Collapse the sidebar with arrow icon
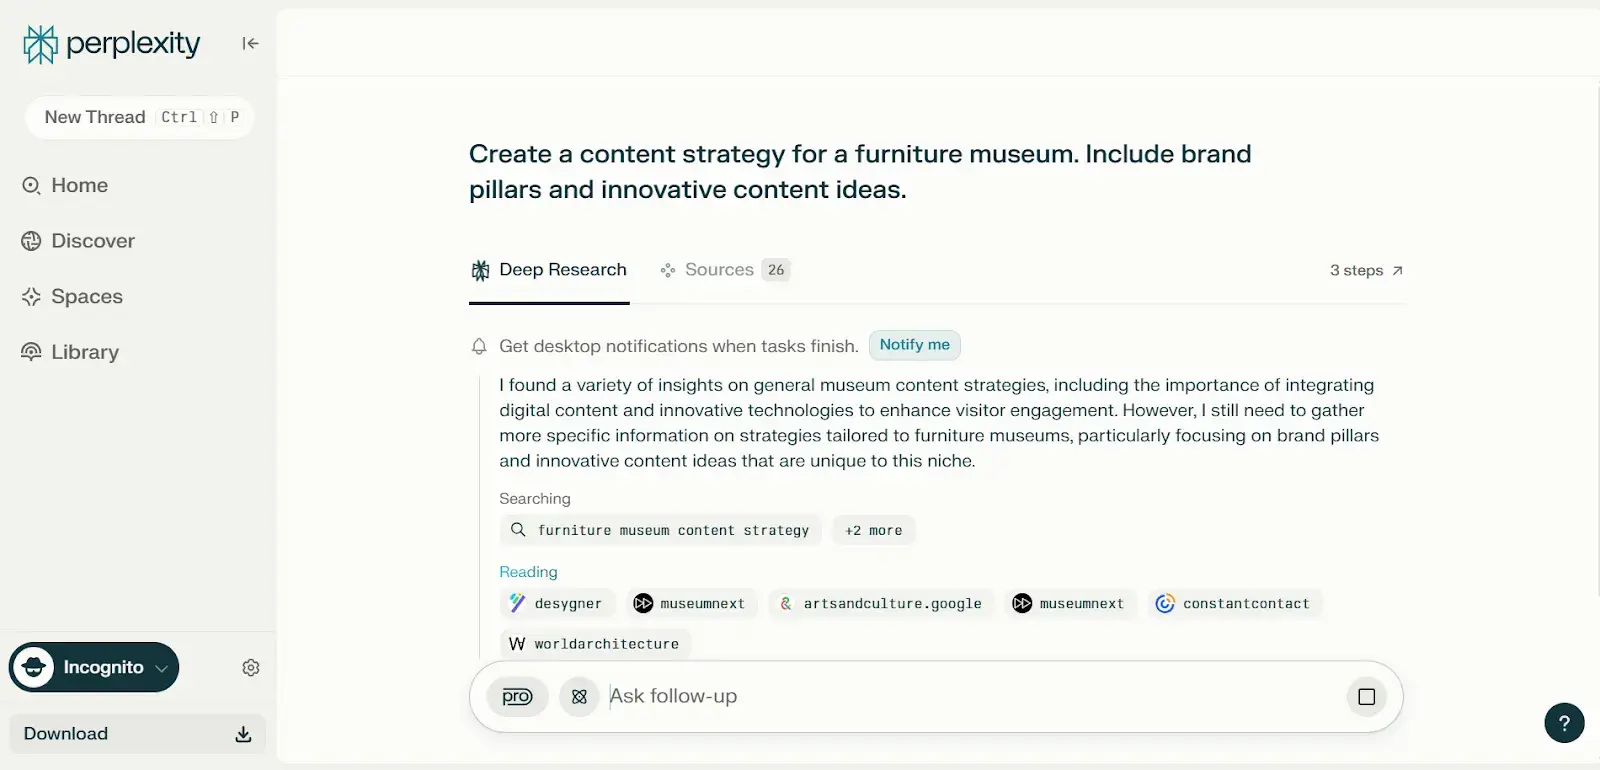The image size is (1600, 770). [x=250, y=43]
